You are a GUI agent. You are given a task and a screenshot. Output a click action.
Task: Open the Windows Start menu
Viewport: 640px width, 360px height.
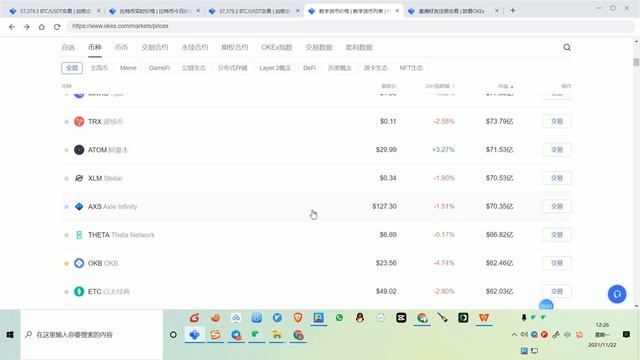point(10,335)
